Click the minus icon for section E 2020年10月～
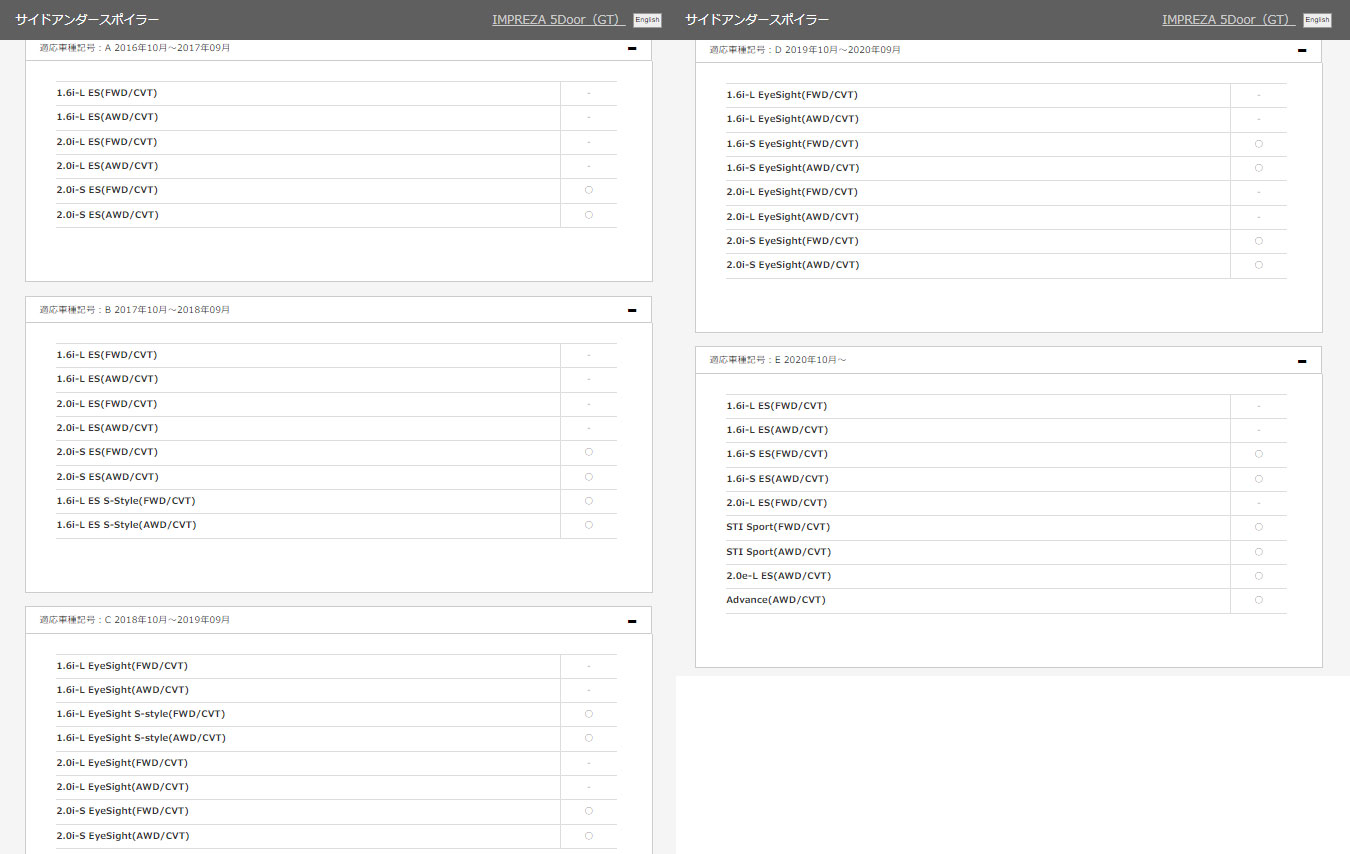 tap(1301, 360)
